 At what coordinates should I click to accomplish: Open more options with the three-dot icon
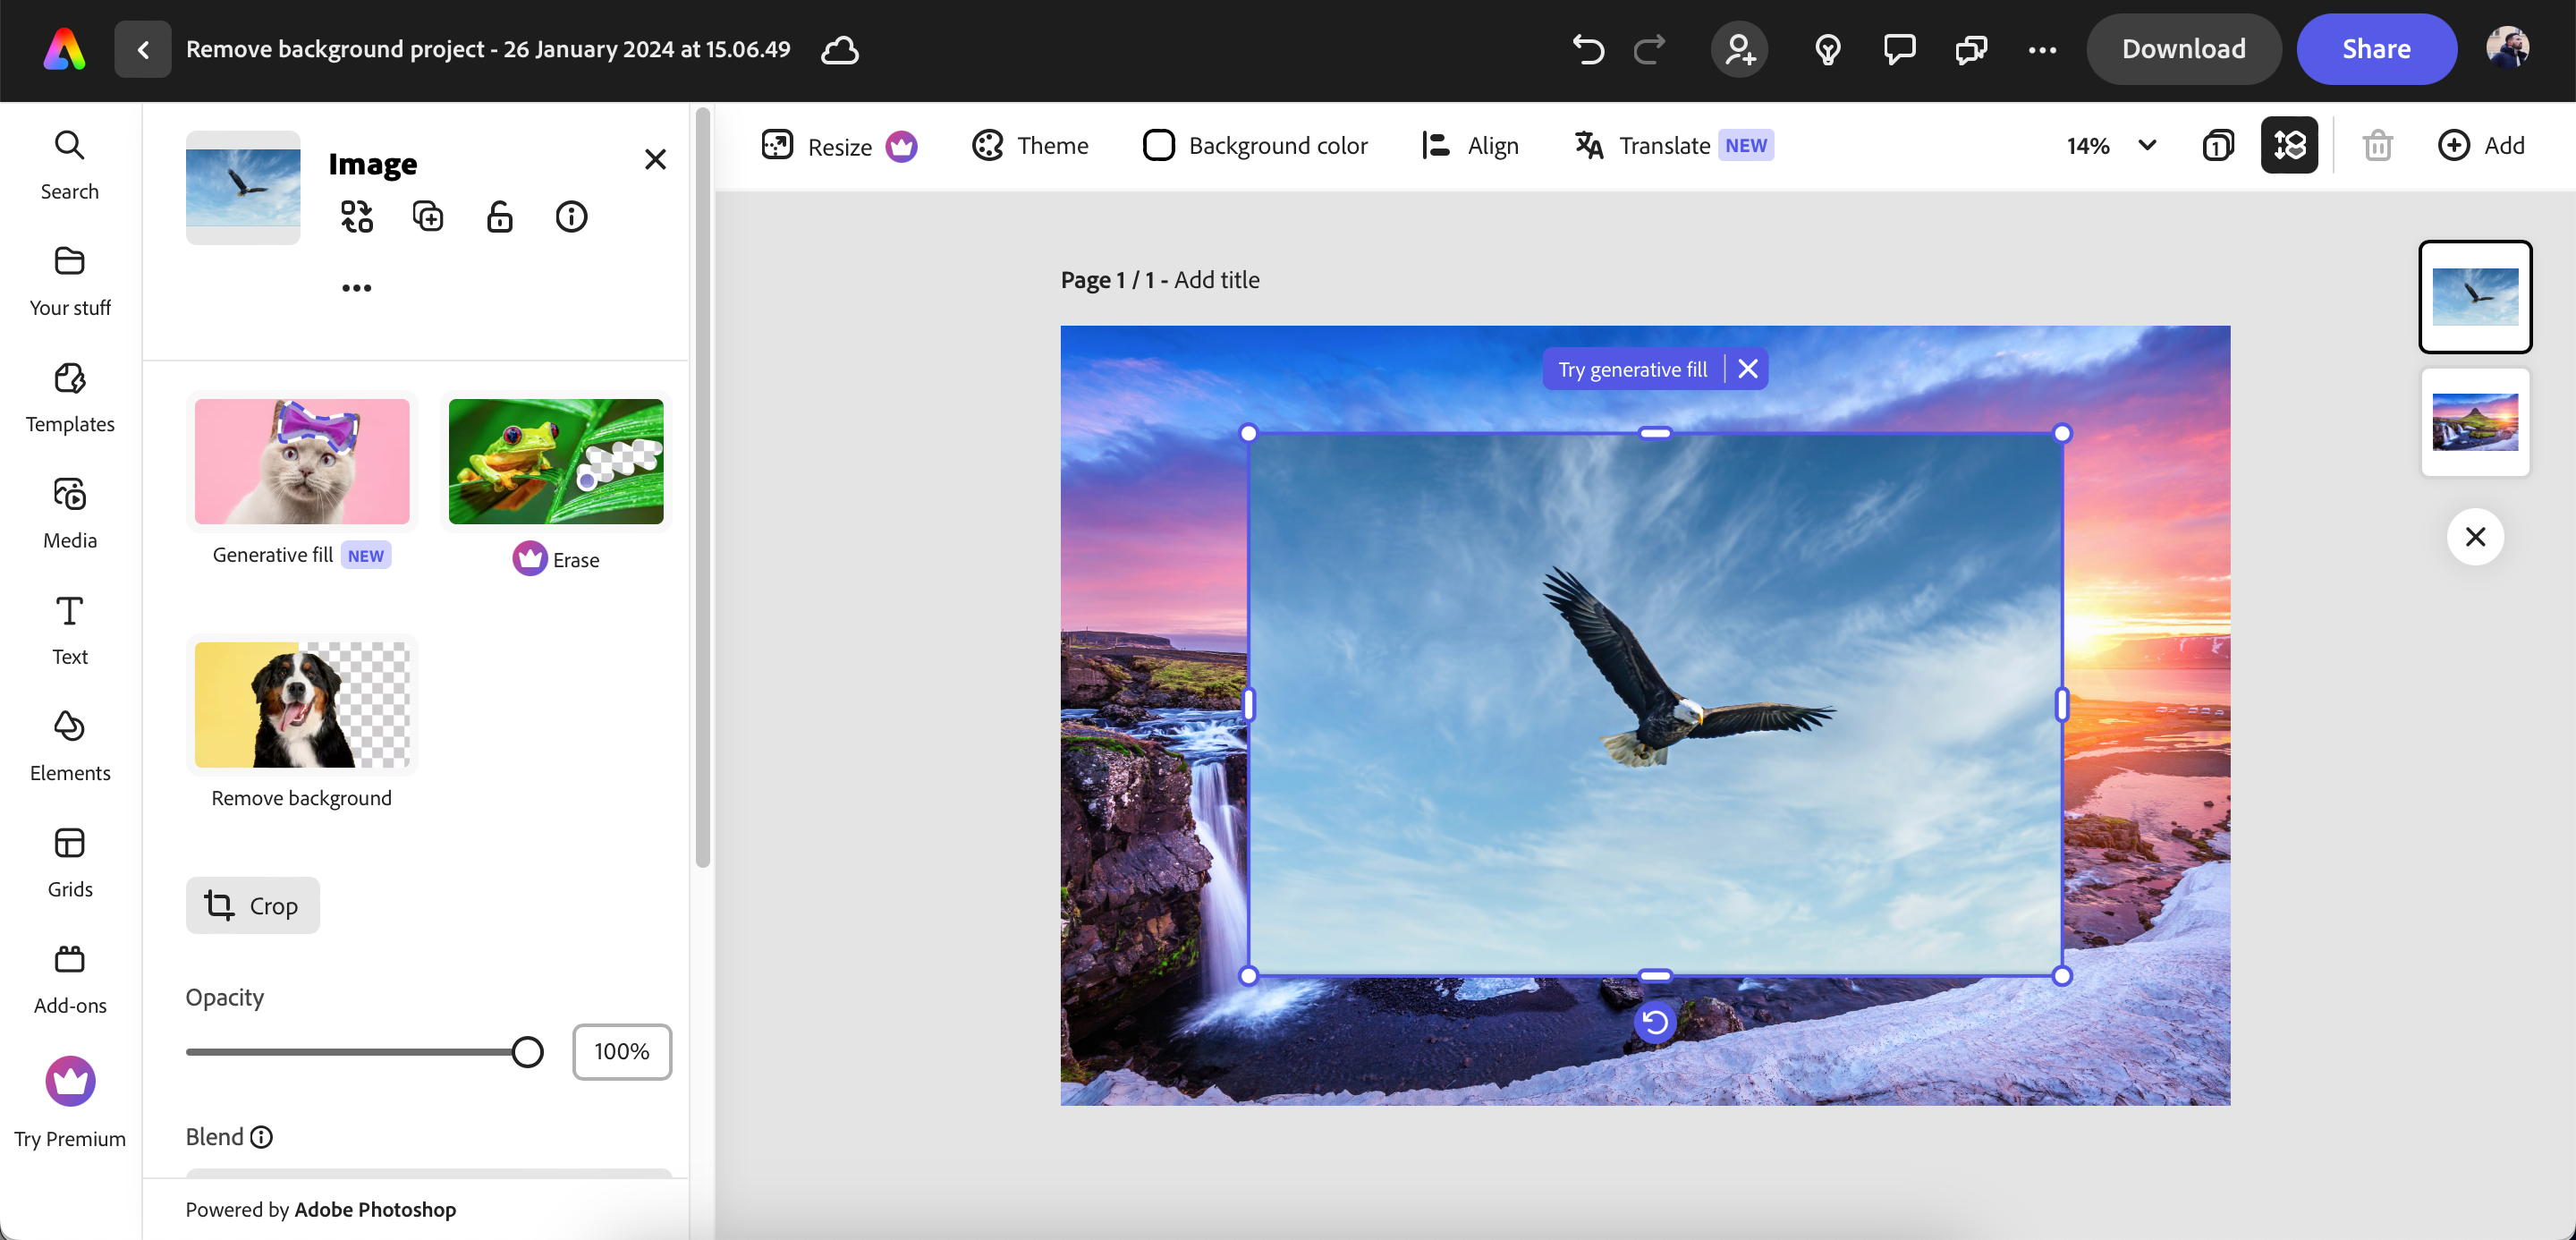coord(2043,49)
